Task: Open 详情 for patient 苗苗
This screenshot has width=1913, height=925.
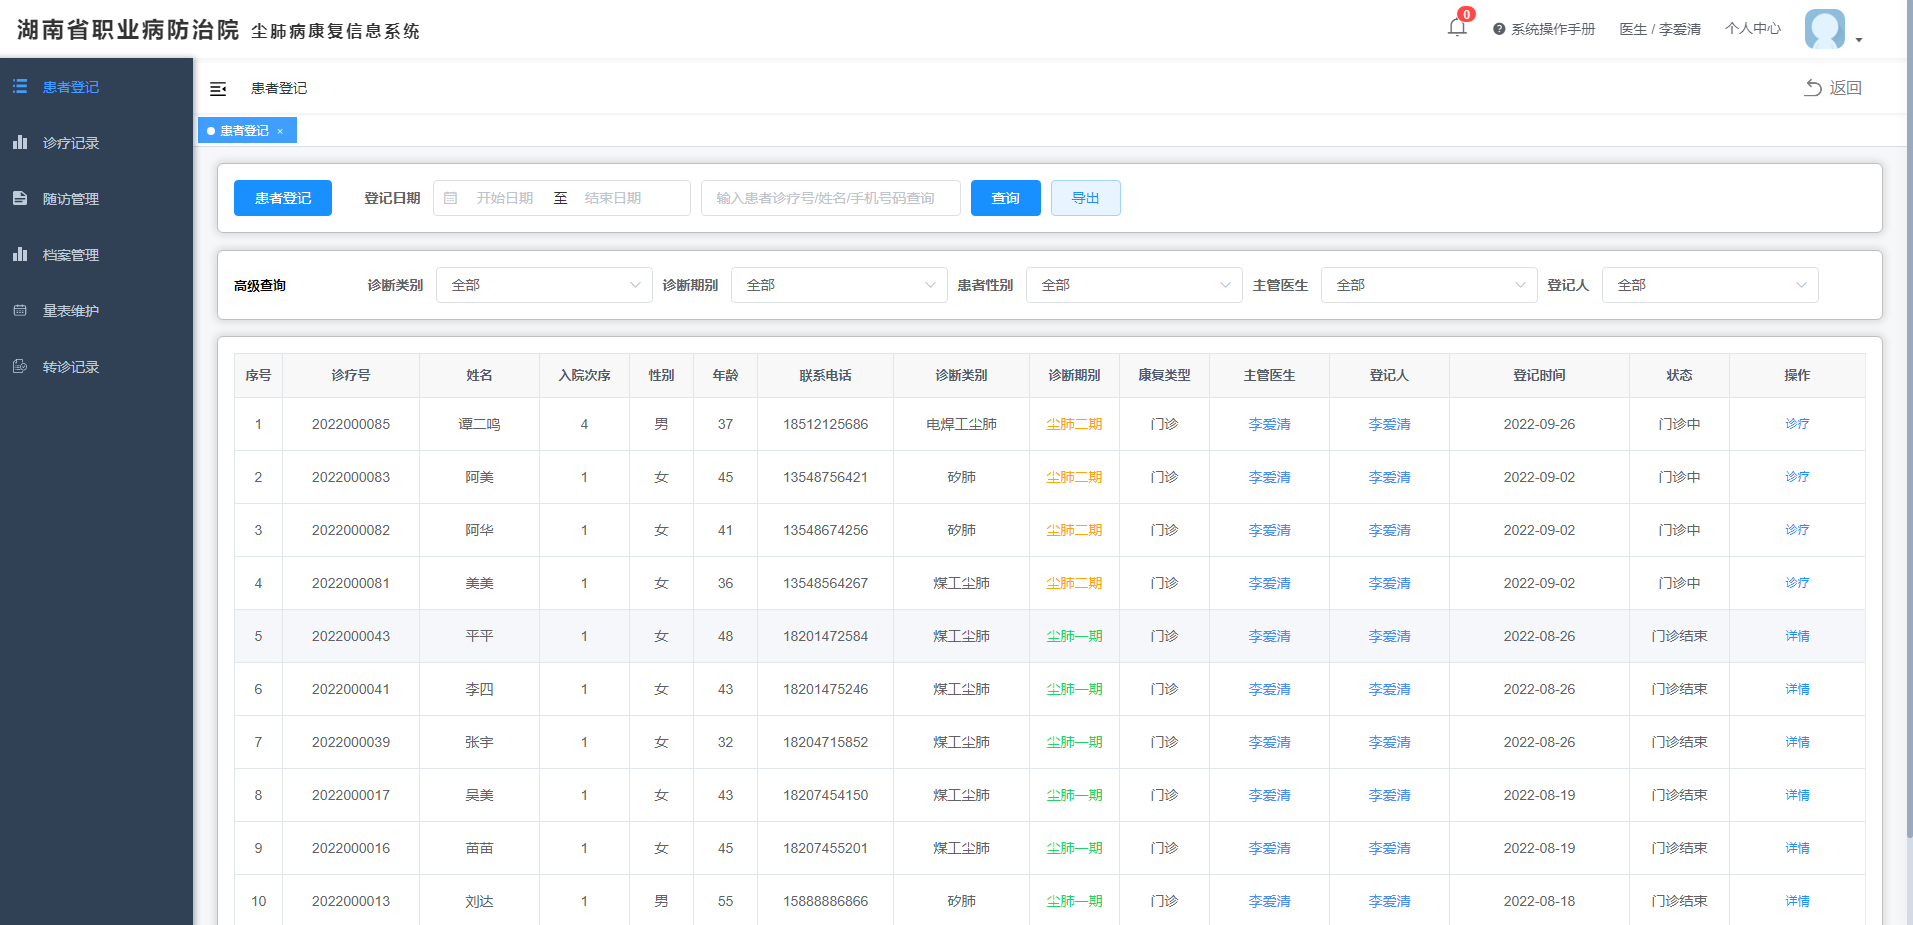Action: 1797,848
